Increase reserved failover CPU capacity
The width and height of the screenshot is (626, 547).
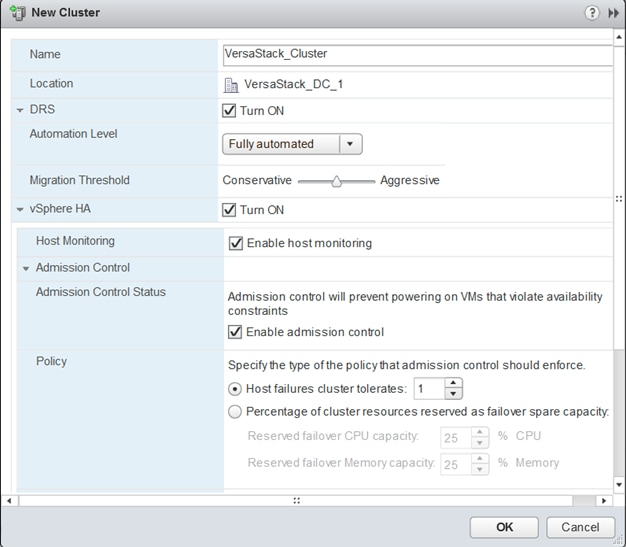(480, 432)
